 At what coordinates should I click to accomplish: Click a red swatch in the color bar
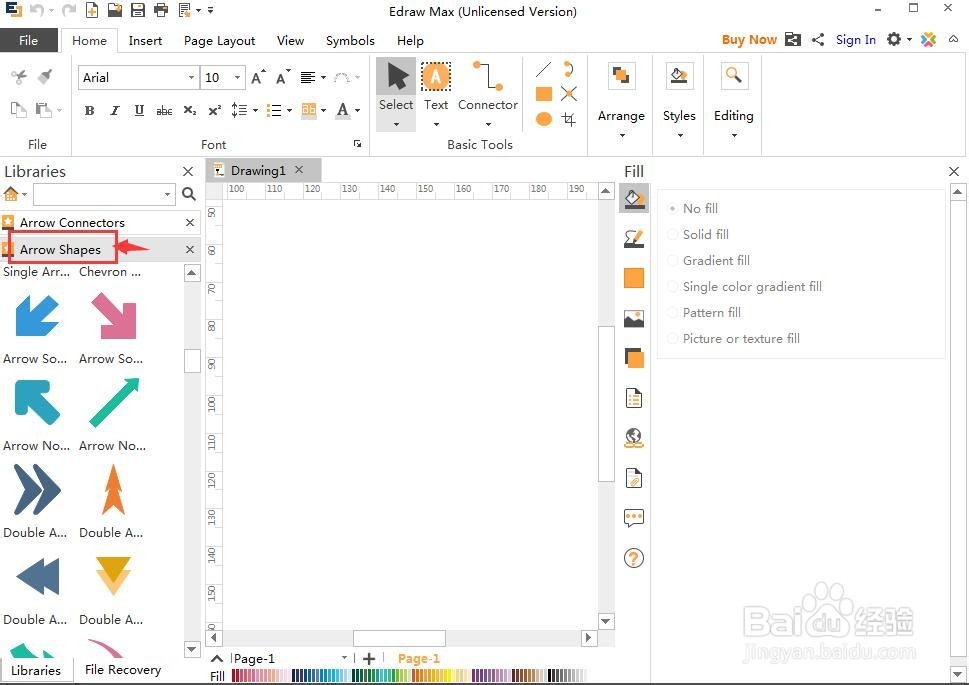click(x=236, y=676)
